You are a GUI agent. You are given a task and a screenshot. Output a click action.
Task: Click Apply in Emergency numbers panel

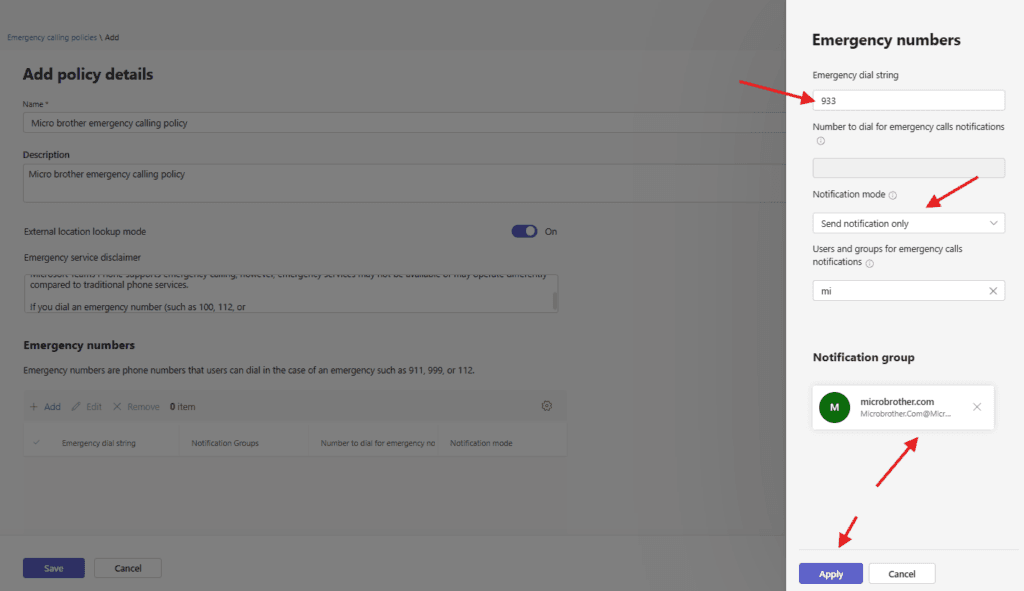830,574
